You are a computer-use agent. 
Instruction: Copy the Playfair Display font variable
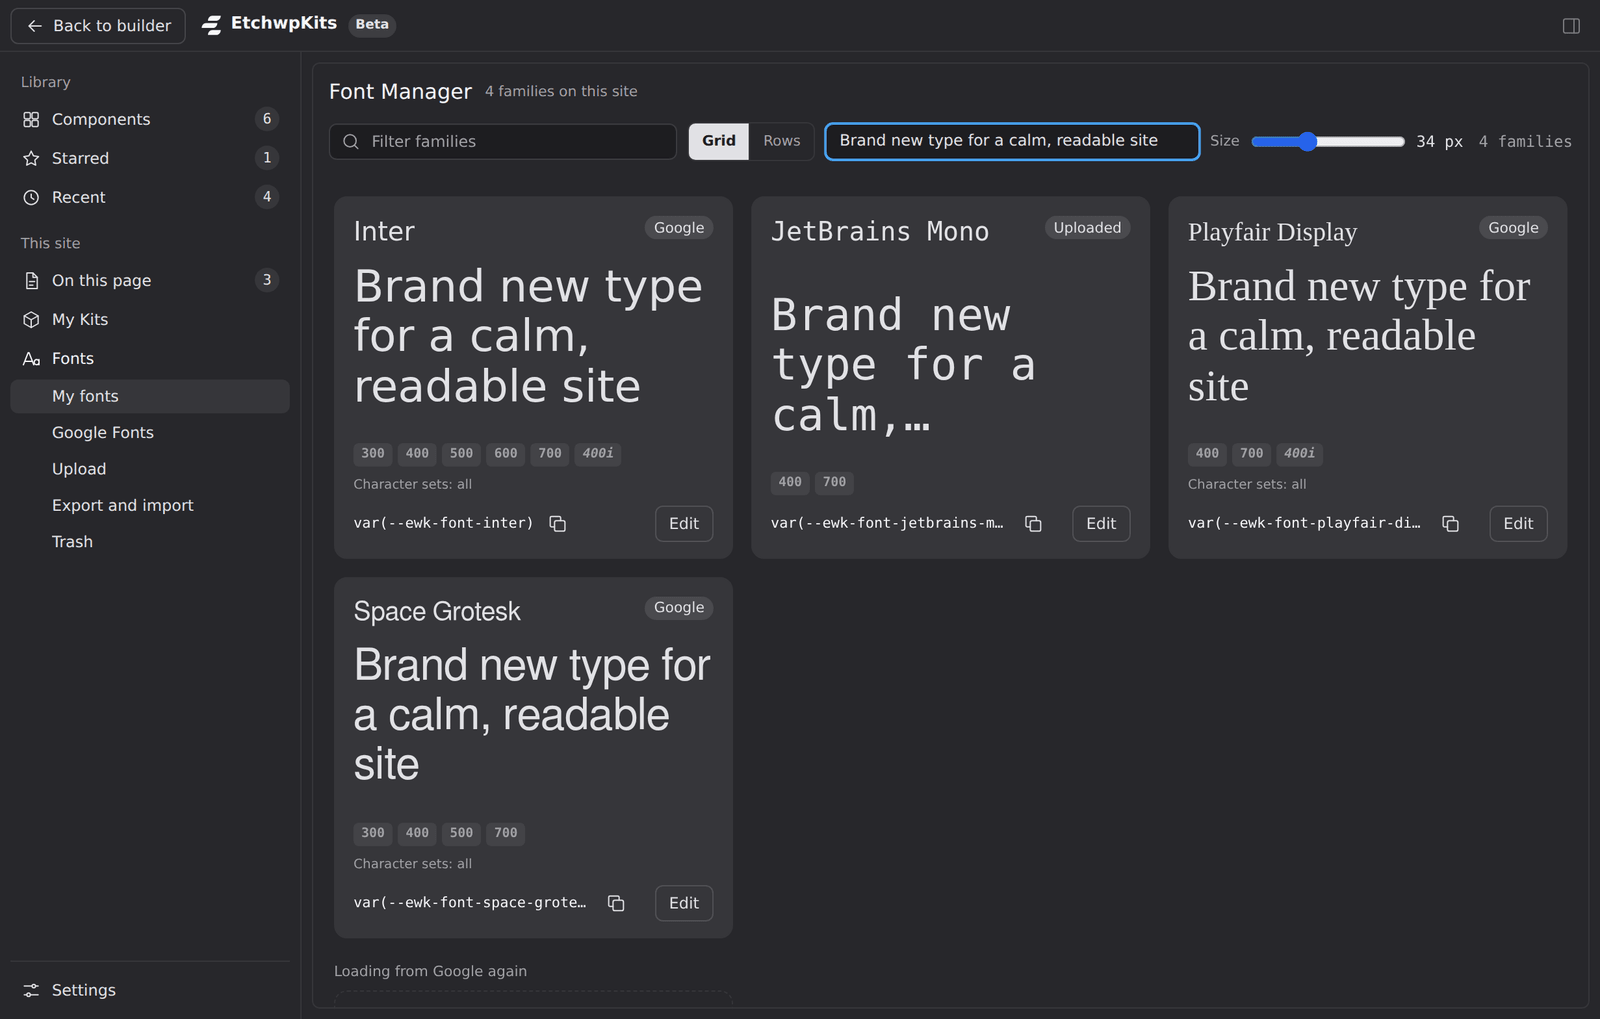click(x=1450, y=524)
